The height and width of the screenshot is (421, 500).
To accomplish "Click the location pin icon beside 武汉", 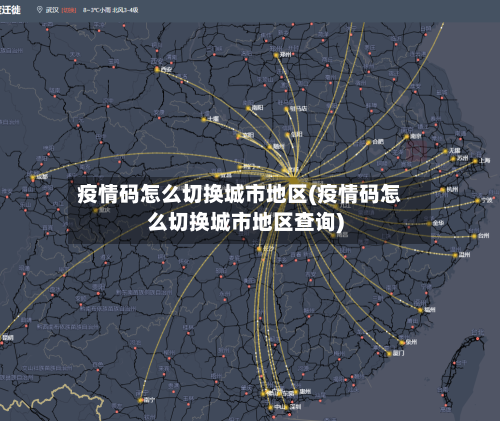I will click(x=39, y=10).
